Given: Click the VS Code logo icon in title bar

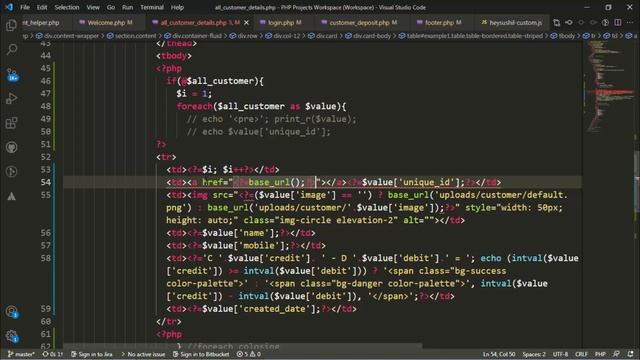Looking at the screenshot, I should pos(9,7).
